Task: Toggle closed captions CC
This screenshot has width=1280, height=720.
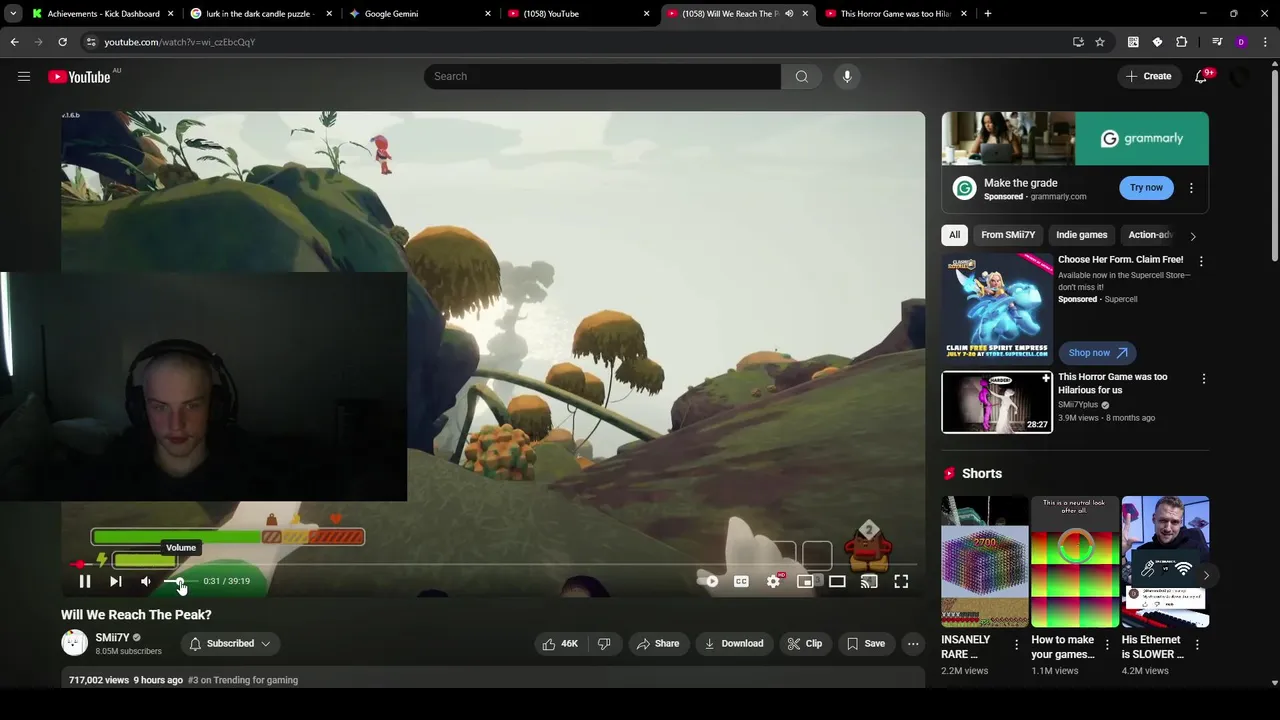Action: click(741, 581)
